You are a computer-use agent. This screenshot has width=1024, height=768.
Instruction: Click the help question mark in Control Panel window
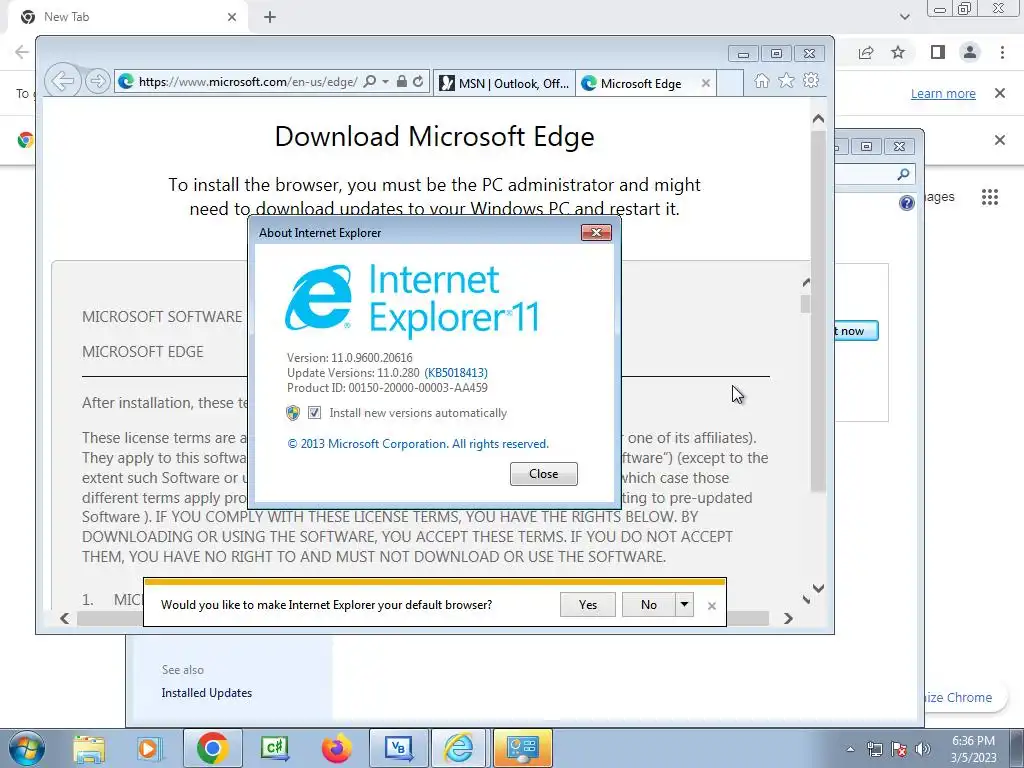click(x=906, y=203)
